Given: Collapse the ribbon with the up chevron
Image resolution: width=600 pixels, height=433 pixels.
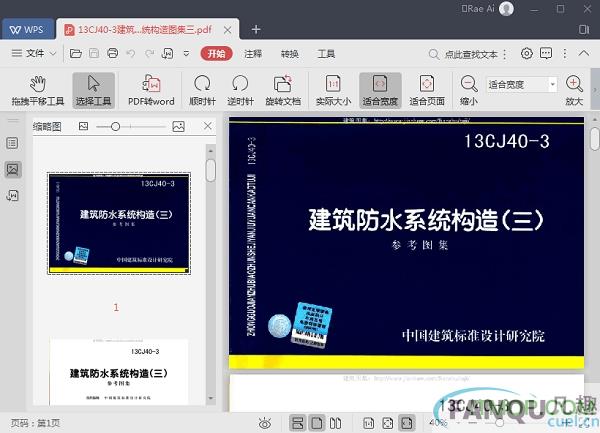Looking at the screenshot, I should click(584, 54).
